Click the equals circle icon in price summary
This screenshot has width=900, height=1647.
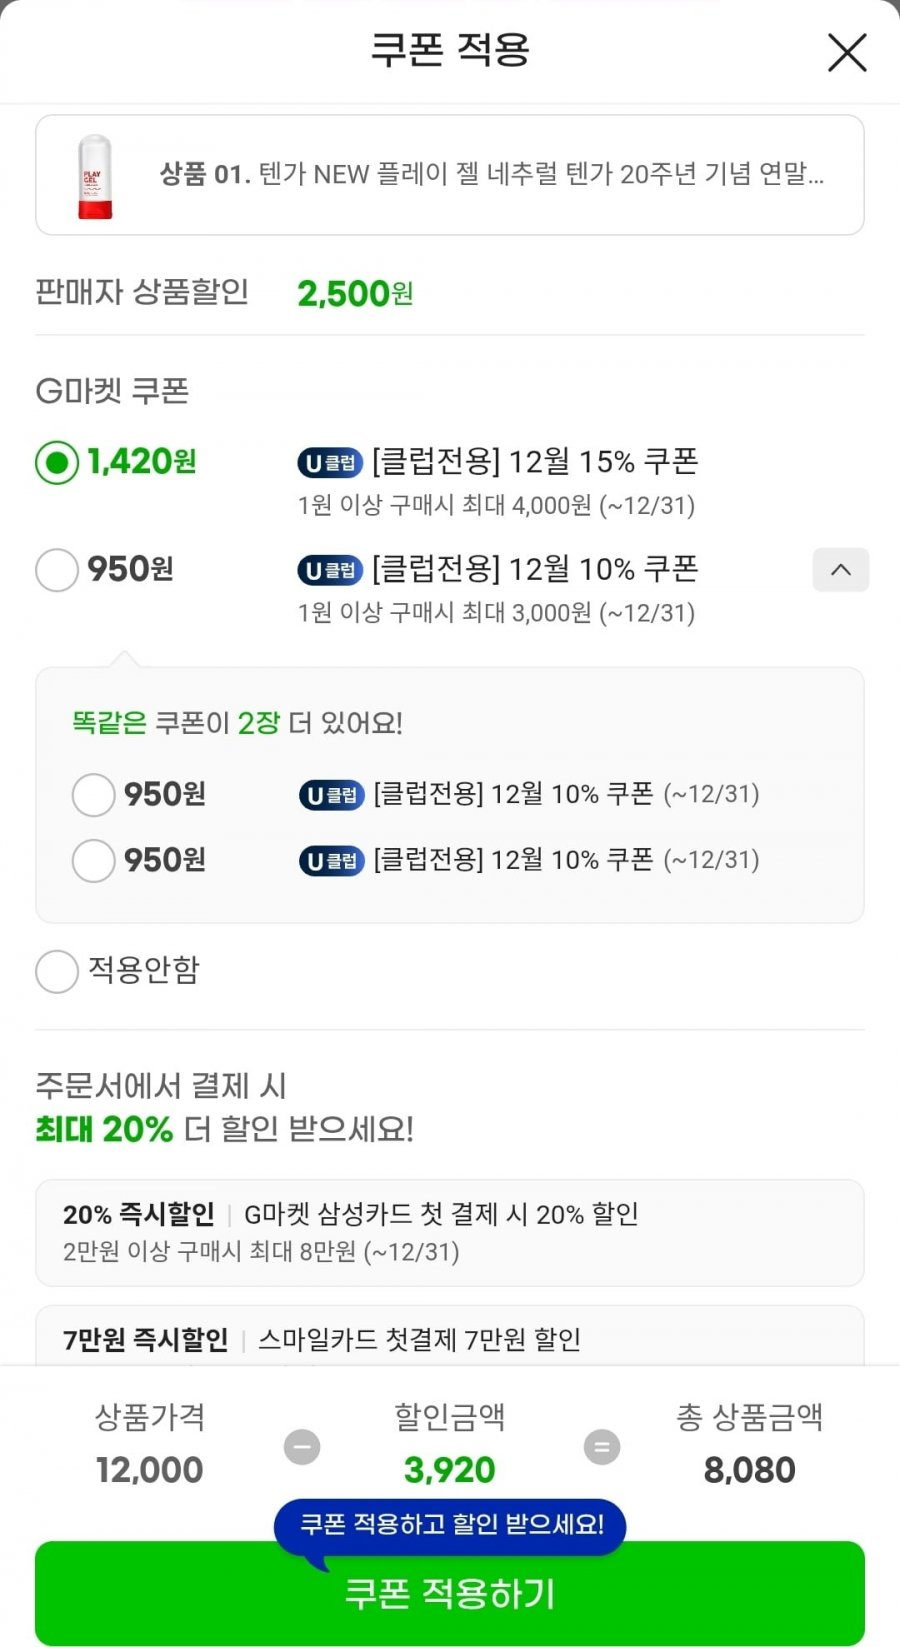point(602,1447)
